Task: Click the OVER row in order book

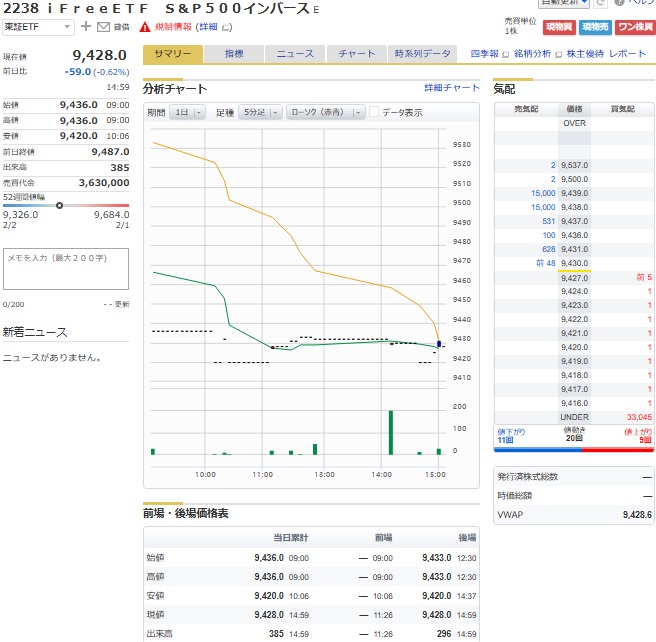Action: click(574, 123)
